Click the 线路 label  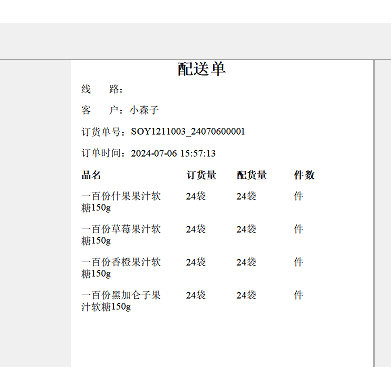tap(102, 89)
